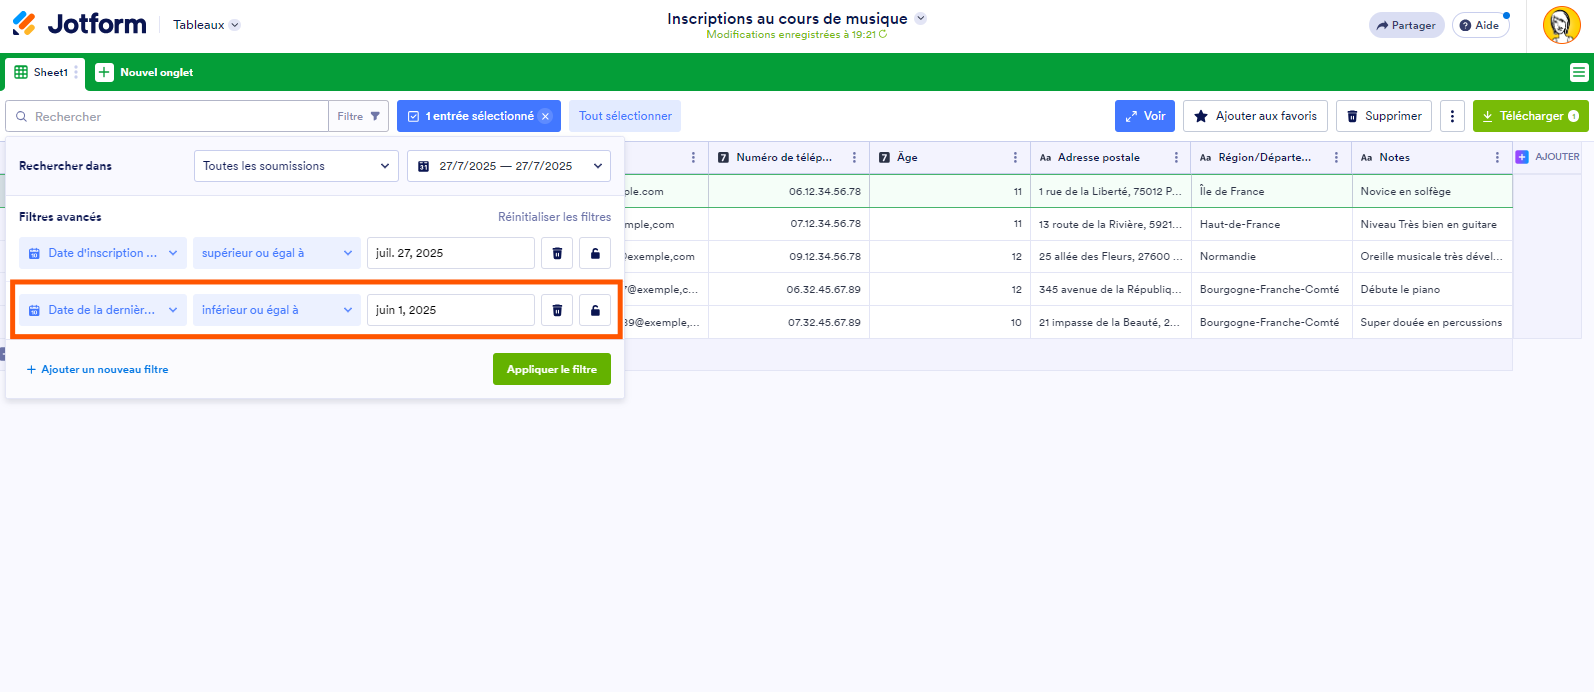1594x692 pixels.
Task: Click Ajouter aux favoris star button
Action: point(1255,116)
